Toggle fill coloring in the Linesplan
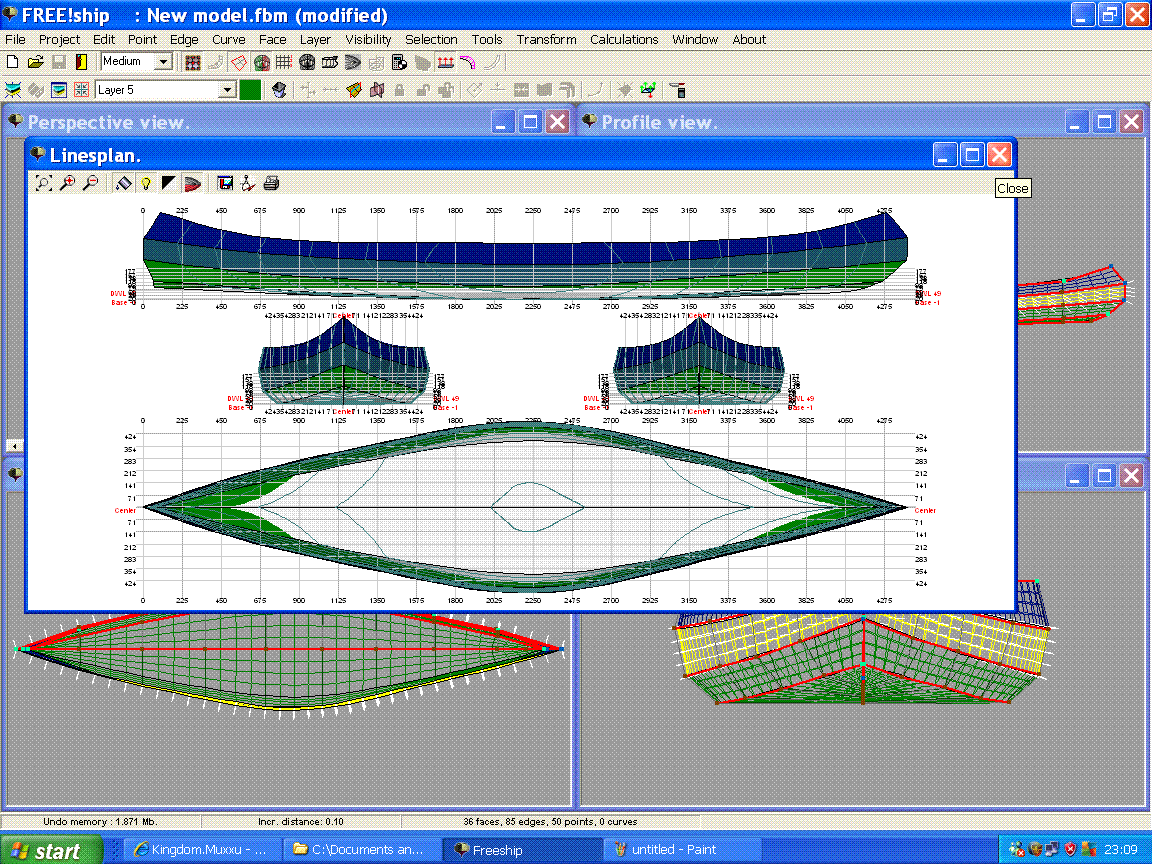Screen dimensions: 1152x864 123,183
